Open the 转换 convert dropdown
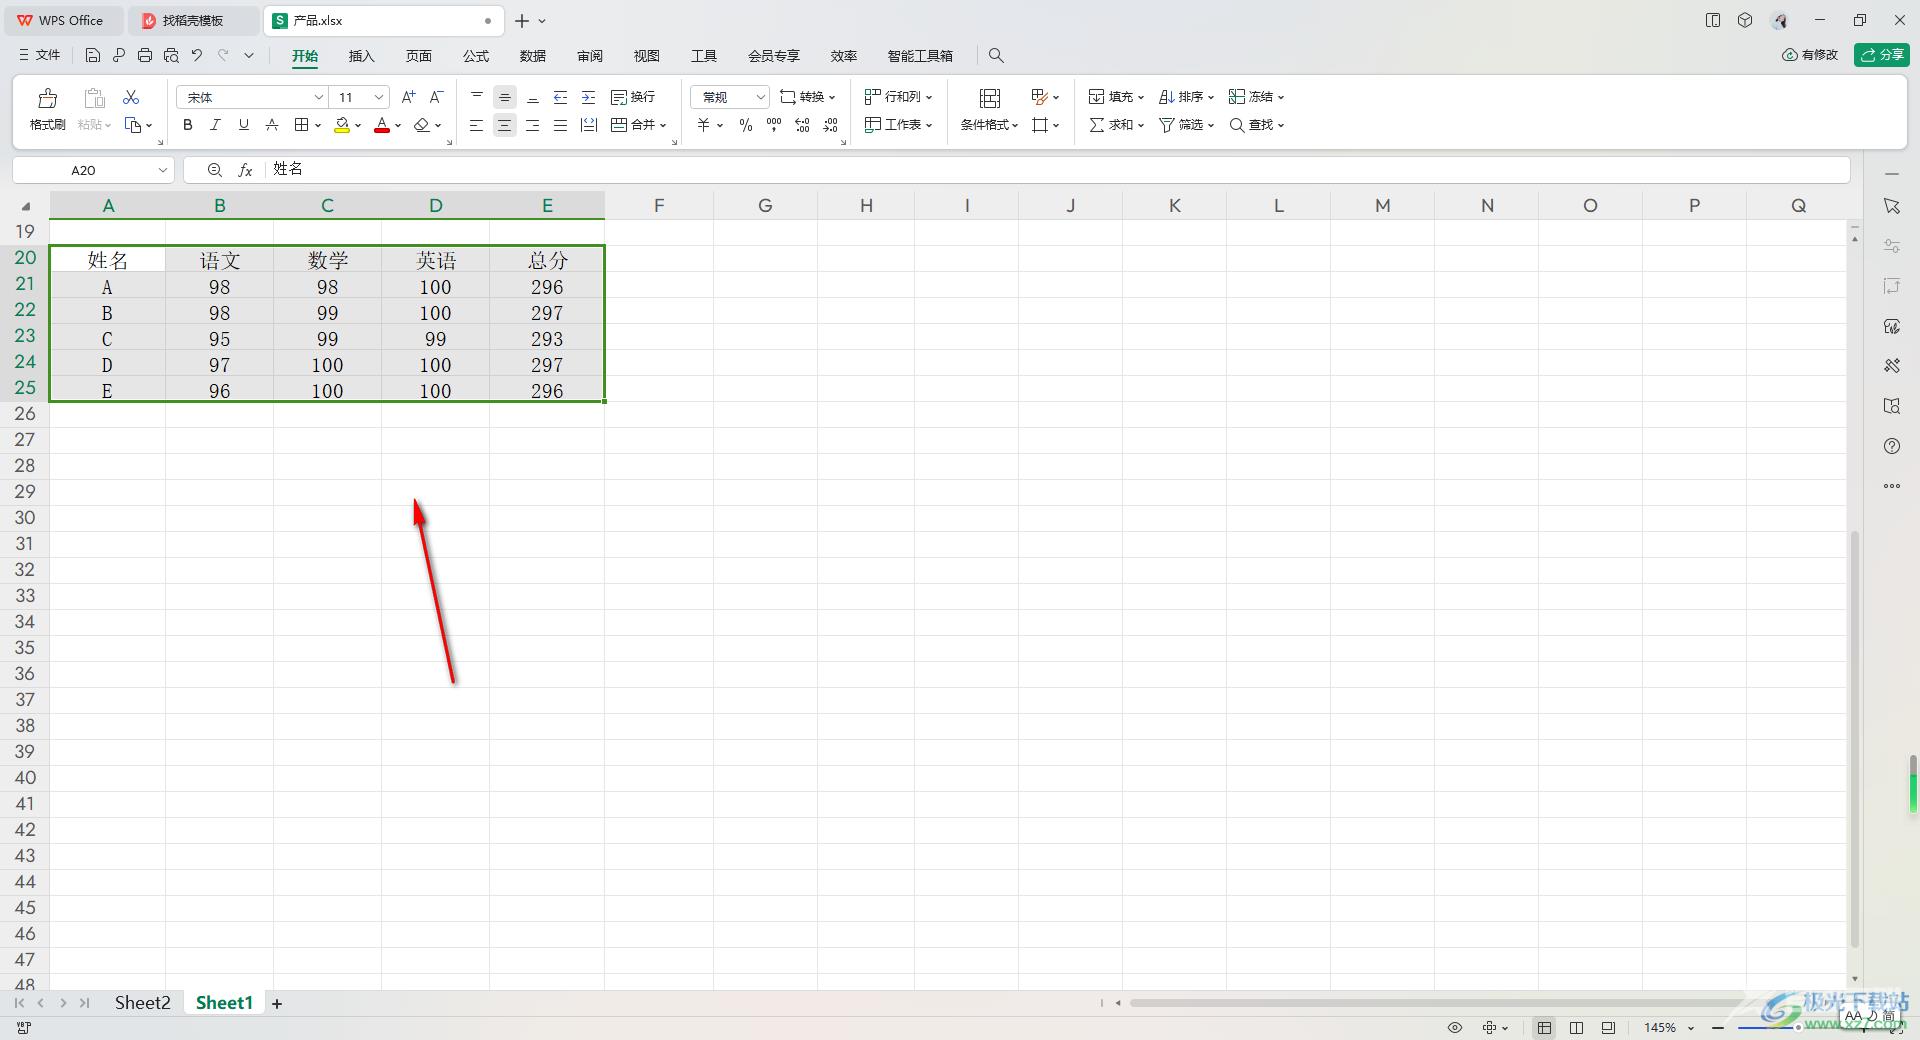 tap(808, 97)
